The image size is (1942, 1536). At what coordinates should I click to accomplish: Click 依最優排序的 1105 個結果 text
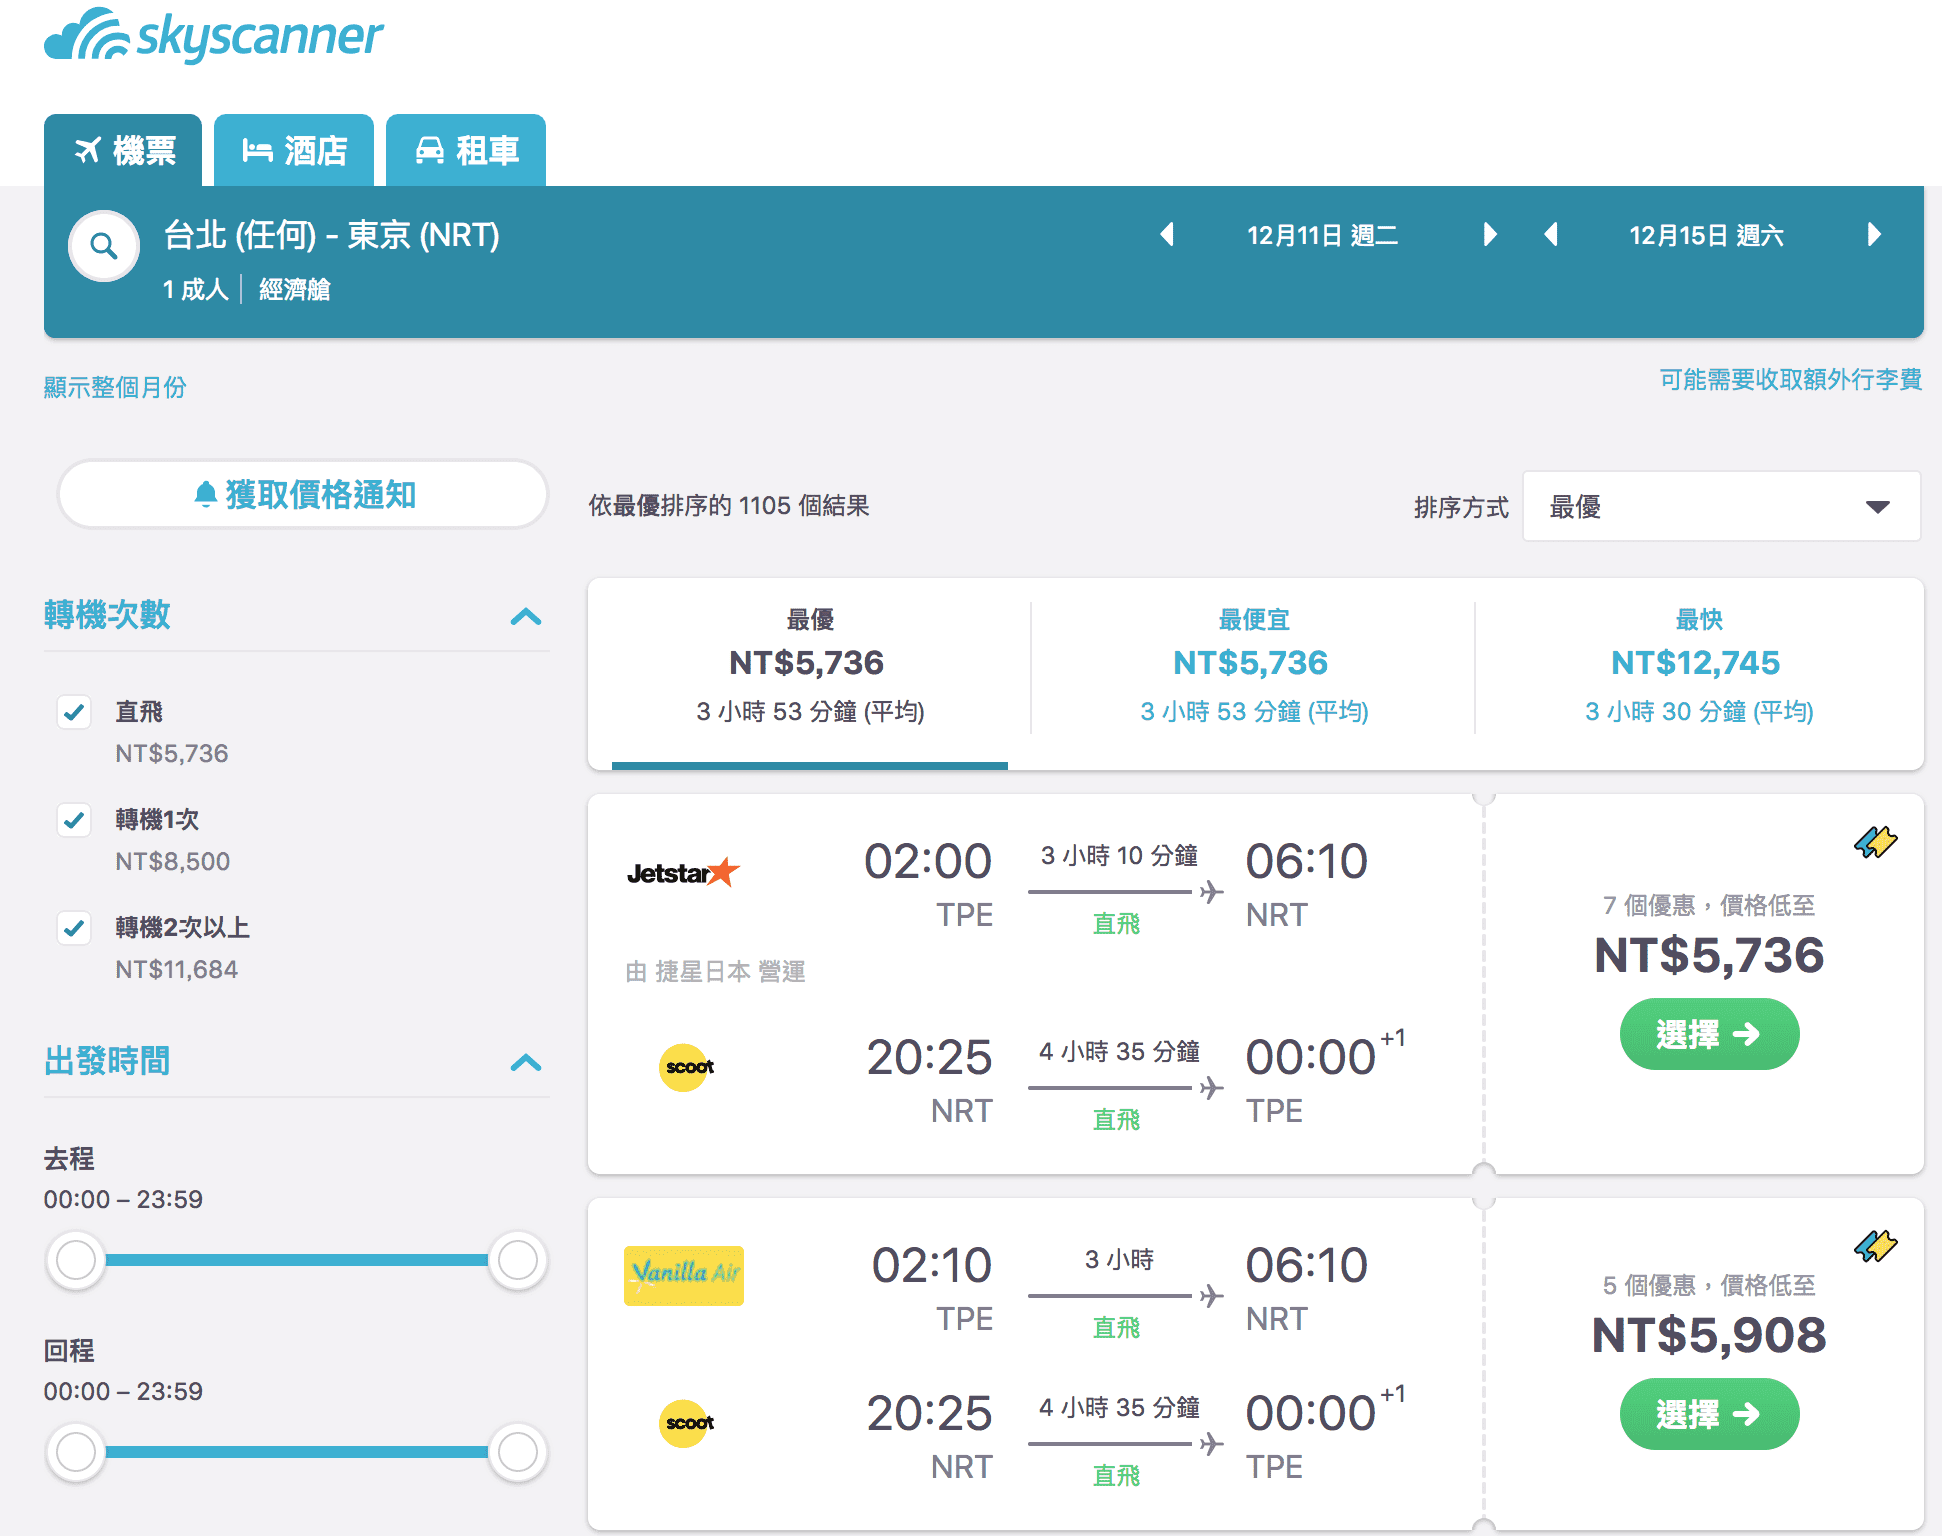[729, 506]
